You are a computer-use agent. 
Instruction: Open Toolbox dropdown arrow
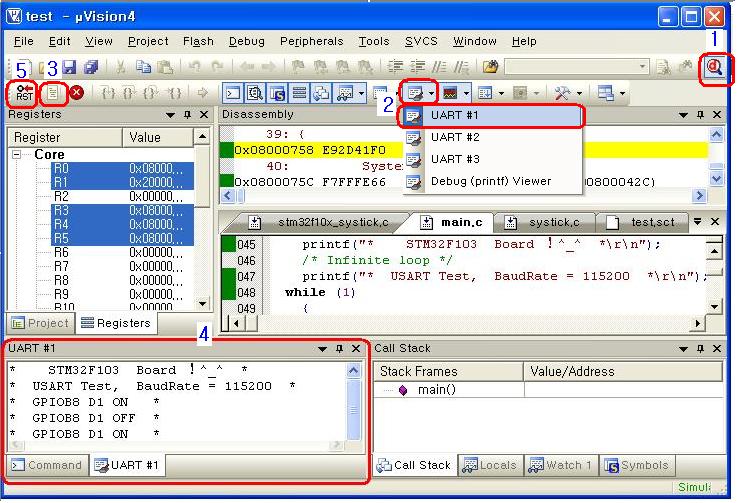[579, 93]
